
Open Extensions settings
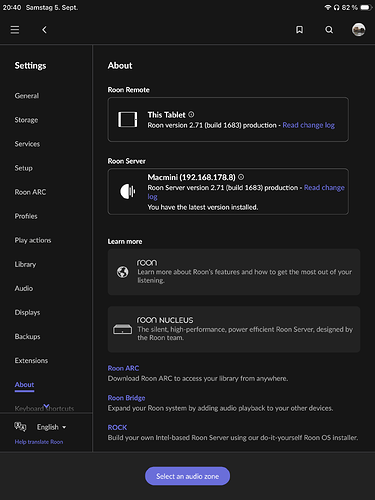click(x=31, y=360)
